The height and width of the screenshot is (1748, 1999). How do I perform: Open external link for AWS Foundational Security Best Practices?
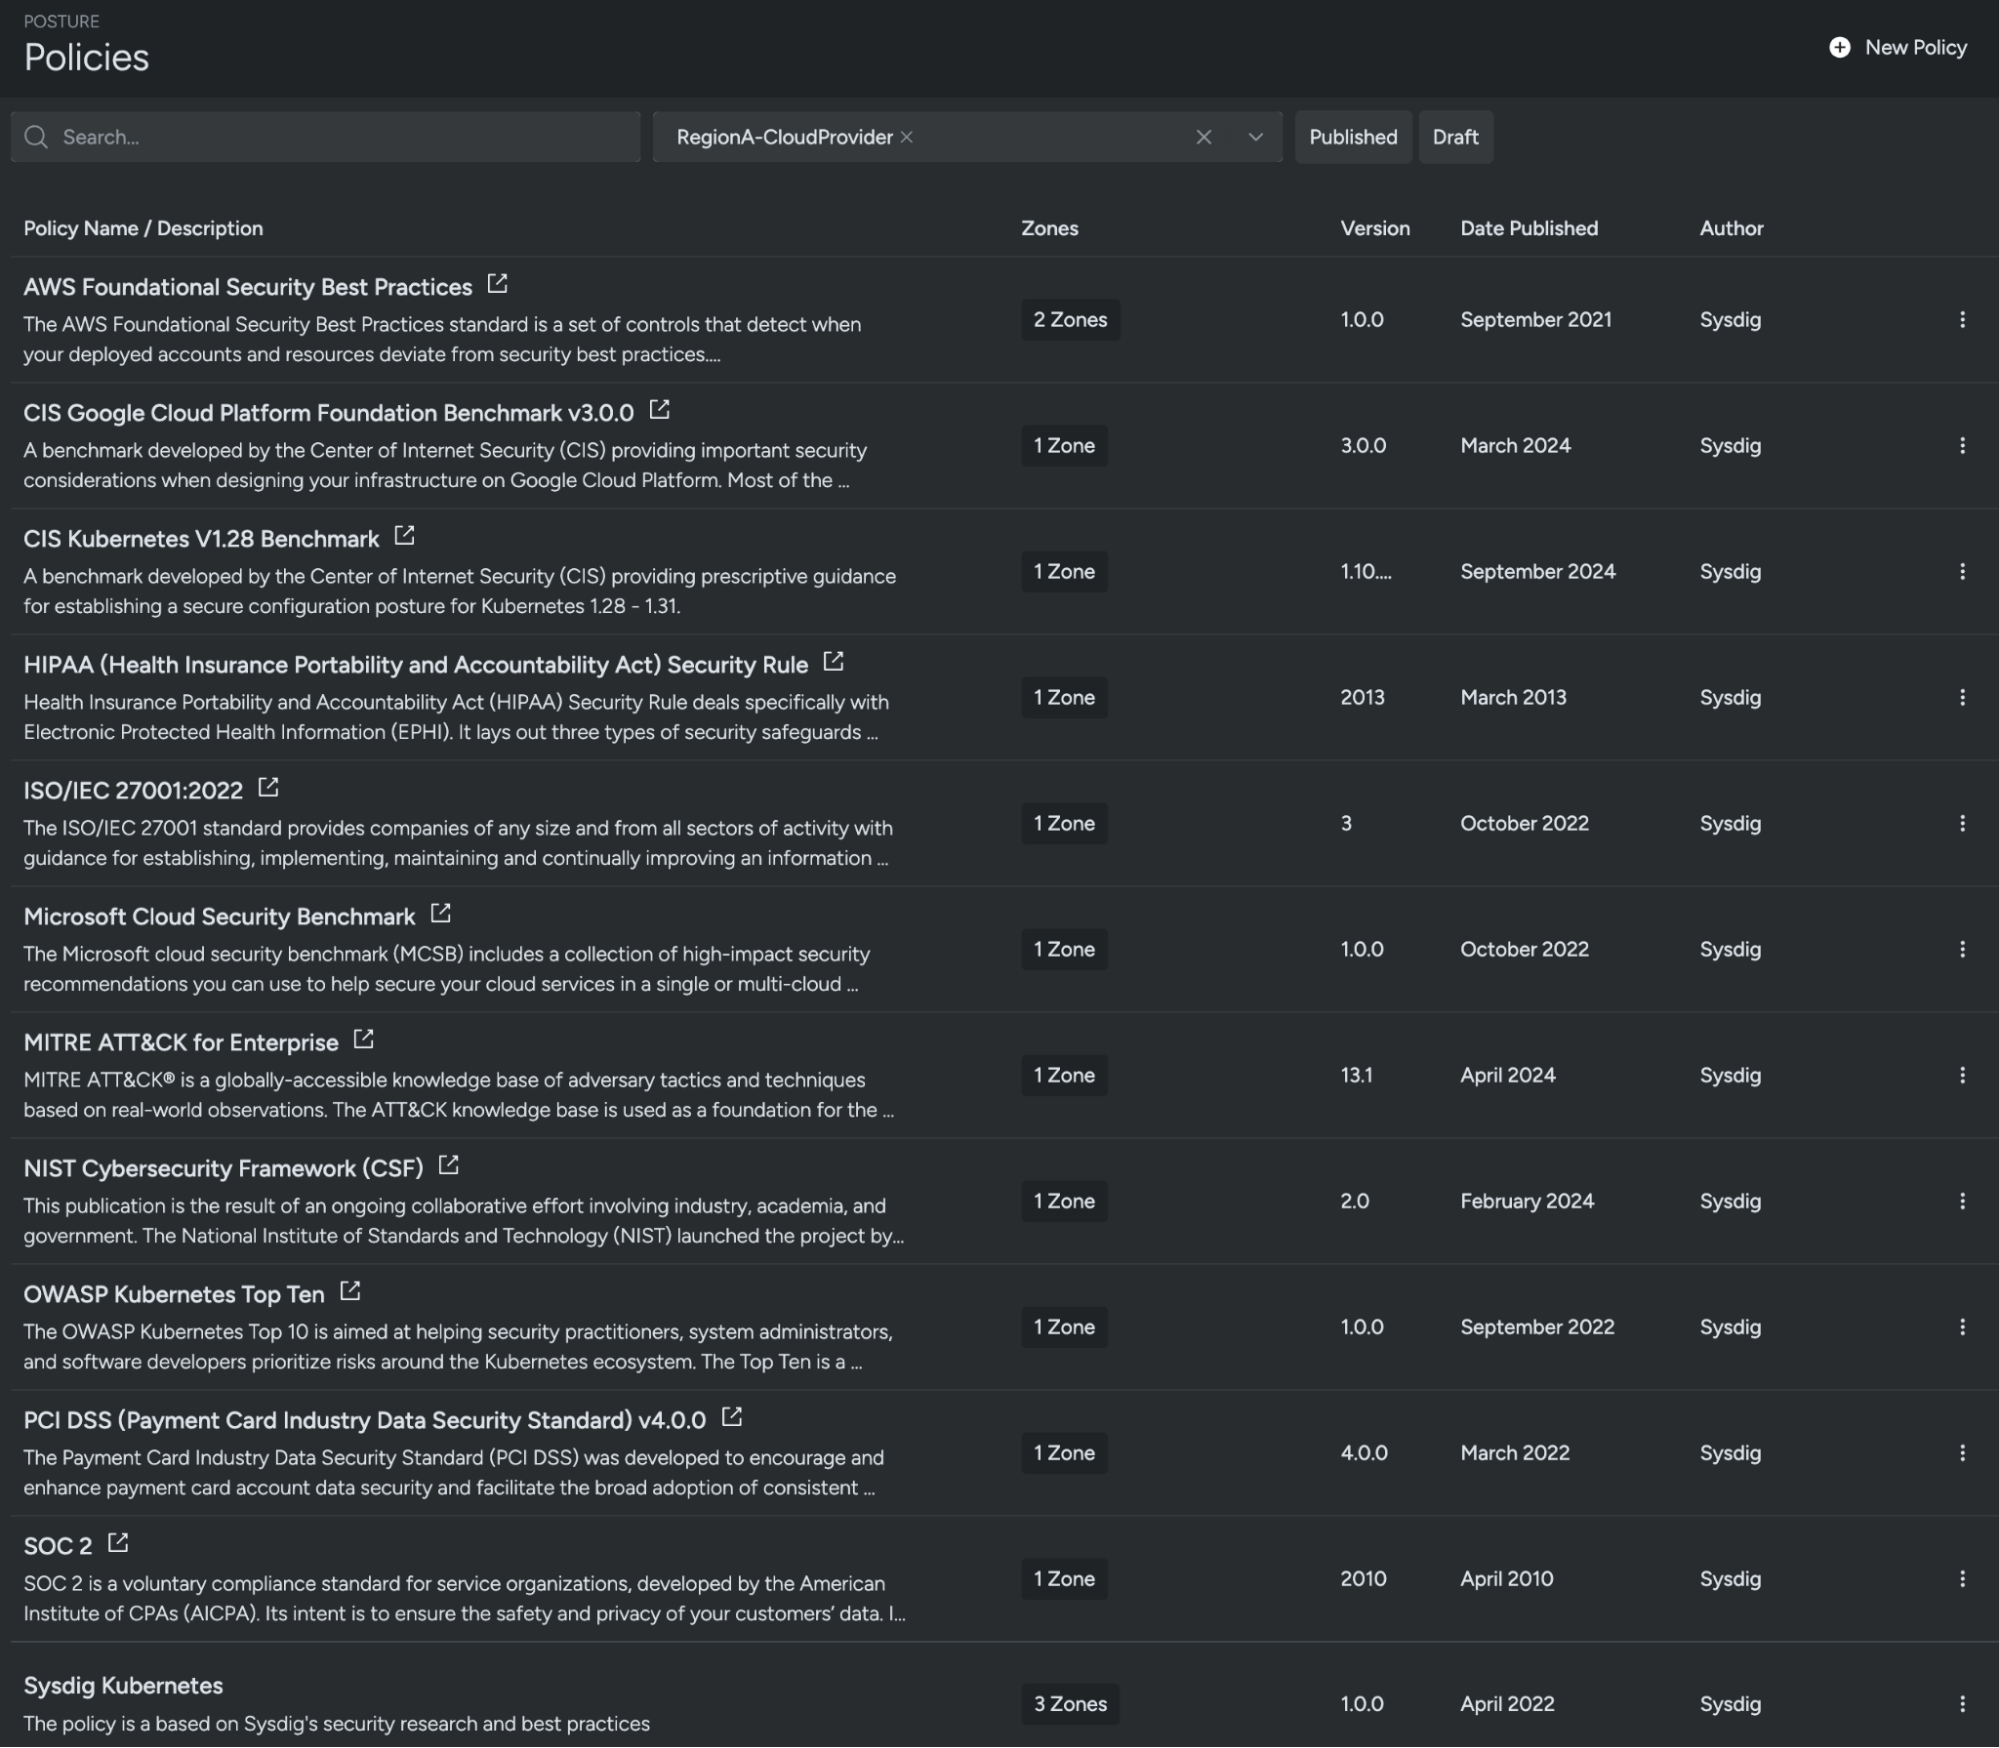[497, 284]
